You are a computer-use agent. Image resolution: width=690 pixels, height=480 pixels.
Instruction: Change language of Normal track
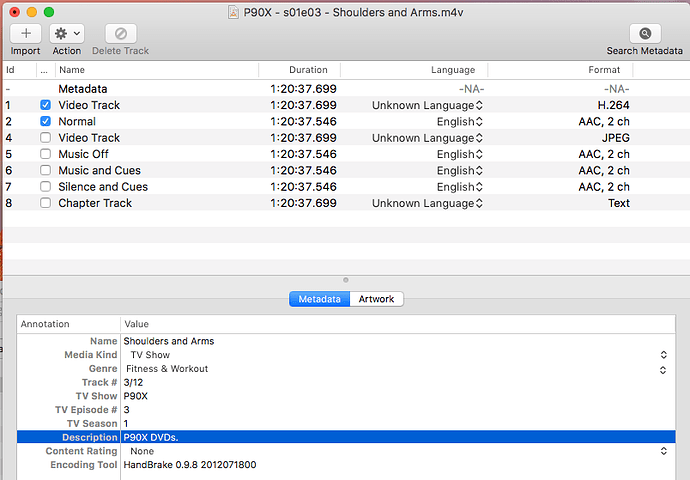(x=460, y=122)
